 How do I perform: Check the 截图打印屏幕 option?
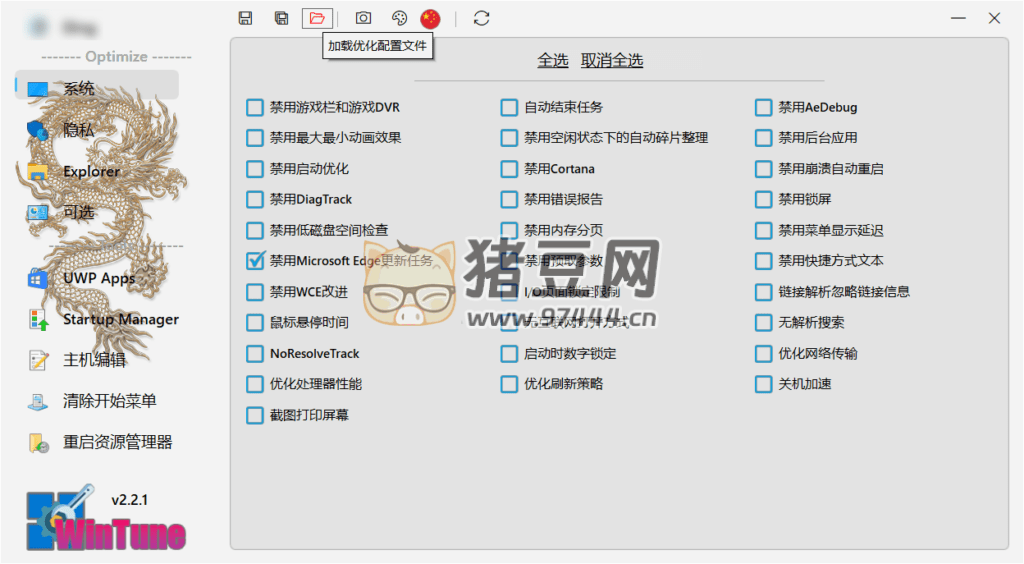click(255, 415)
